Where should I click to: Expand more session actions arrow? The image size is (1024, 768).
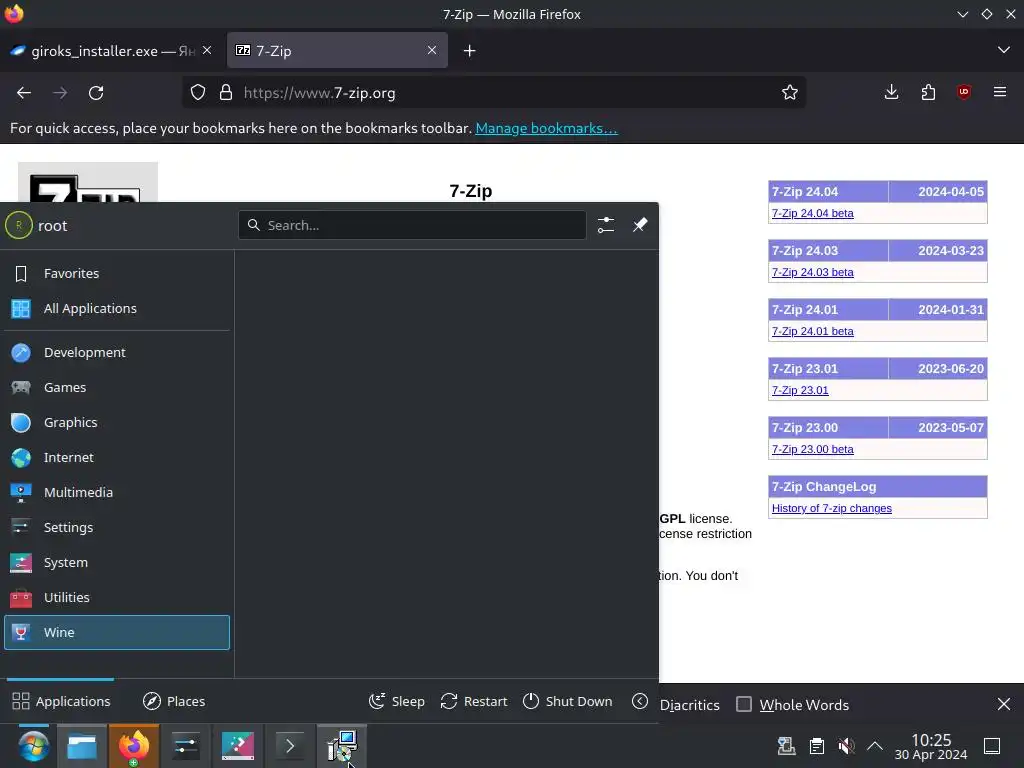640,701
